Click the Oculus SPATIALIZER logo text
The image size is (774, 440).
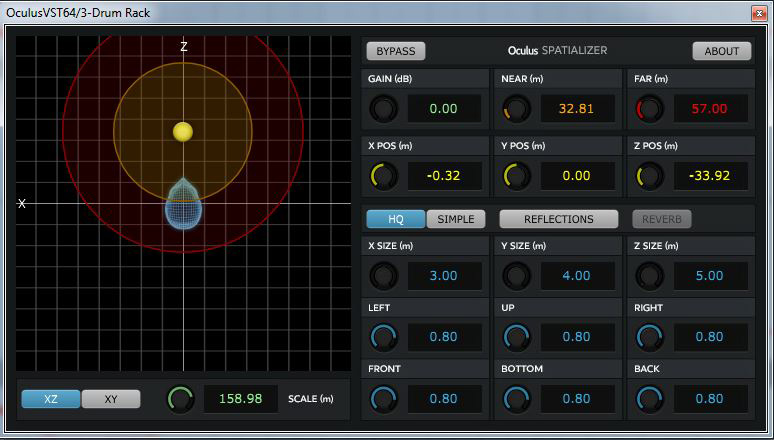coord(557,50)
